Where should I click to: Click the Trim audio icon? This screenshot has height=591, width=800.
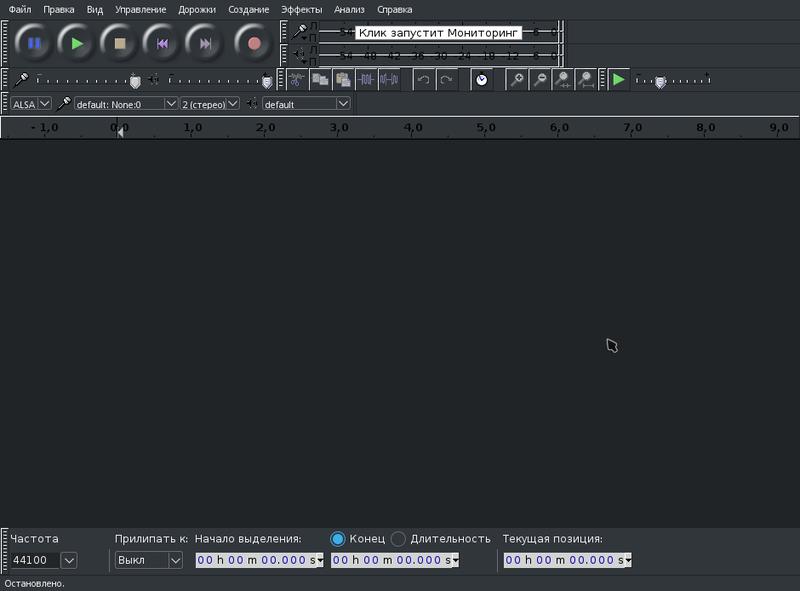pyautogui.click(x=366, y=80)
